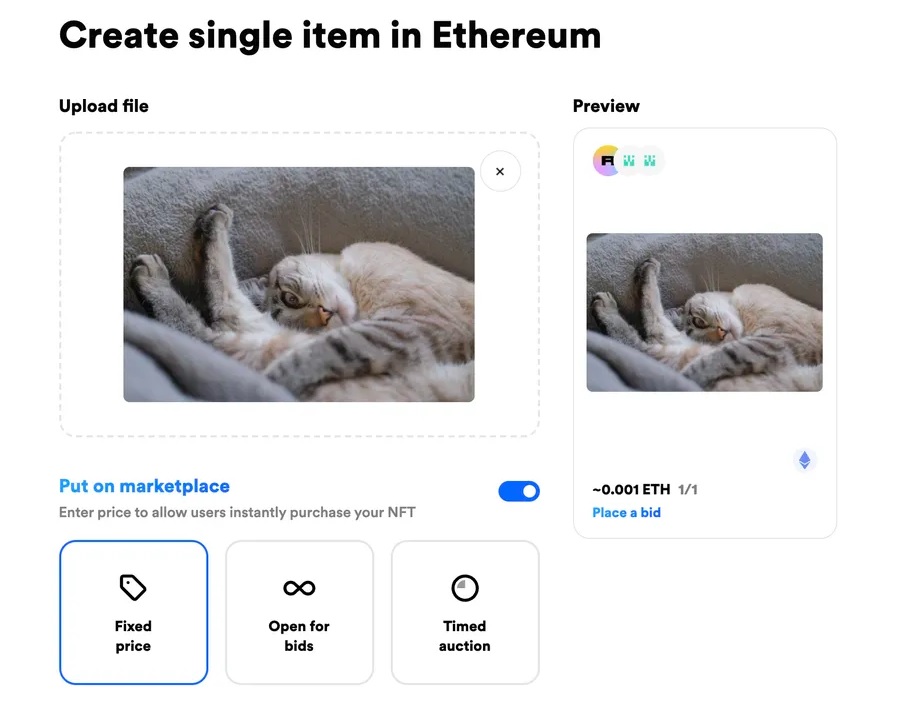Click the timed auction clock icon
The image size is (911, 701).
[x=465, y=588]
